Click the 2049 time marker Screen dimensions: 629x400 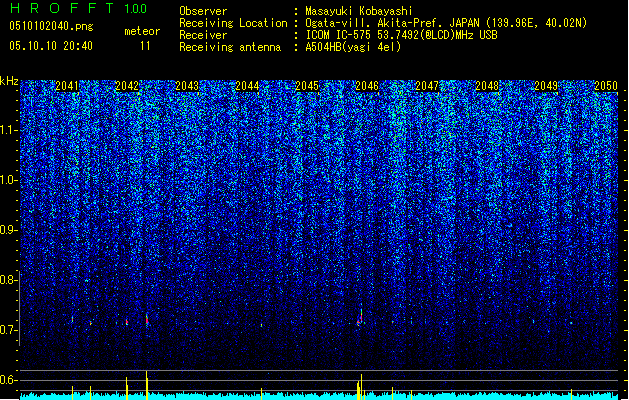point(546,86)
